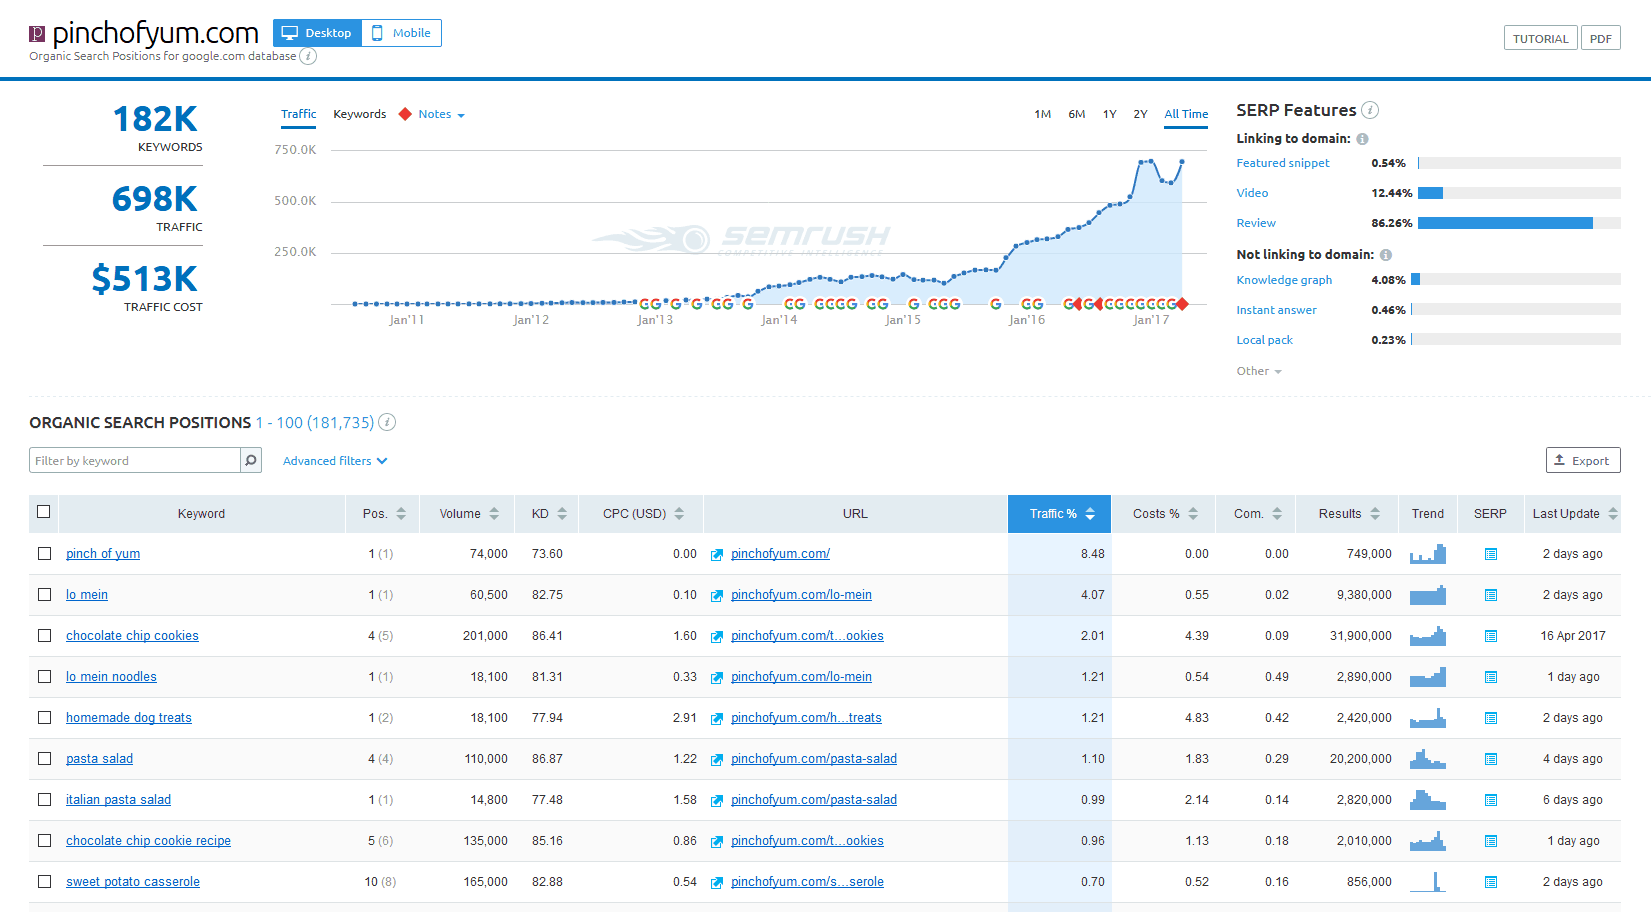Expand Advanced filters
Screen dimensions: 1651x912
(335, 461)
